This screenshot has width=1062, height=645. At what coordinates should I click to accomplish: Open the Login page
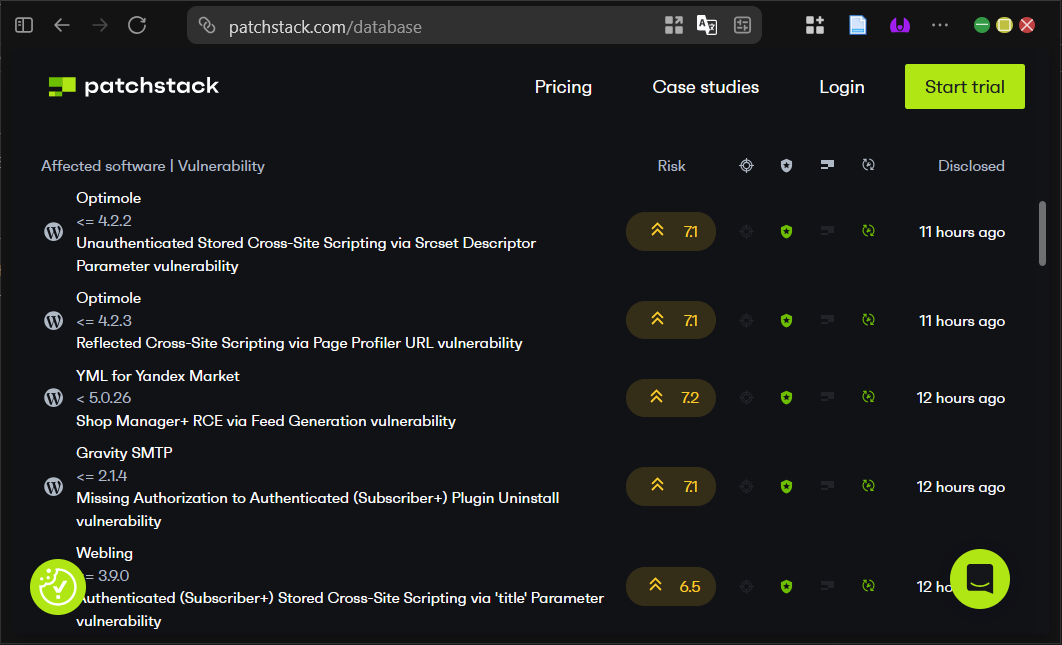coord(842,87)
